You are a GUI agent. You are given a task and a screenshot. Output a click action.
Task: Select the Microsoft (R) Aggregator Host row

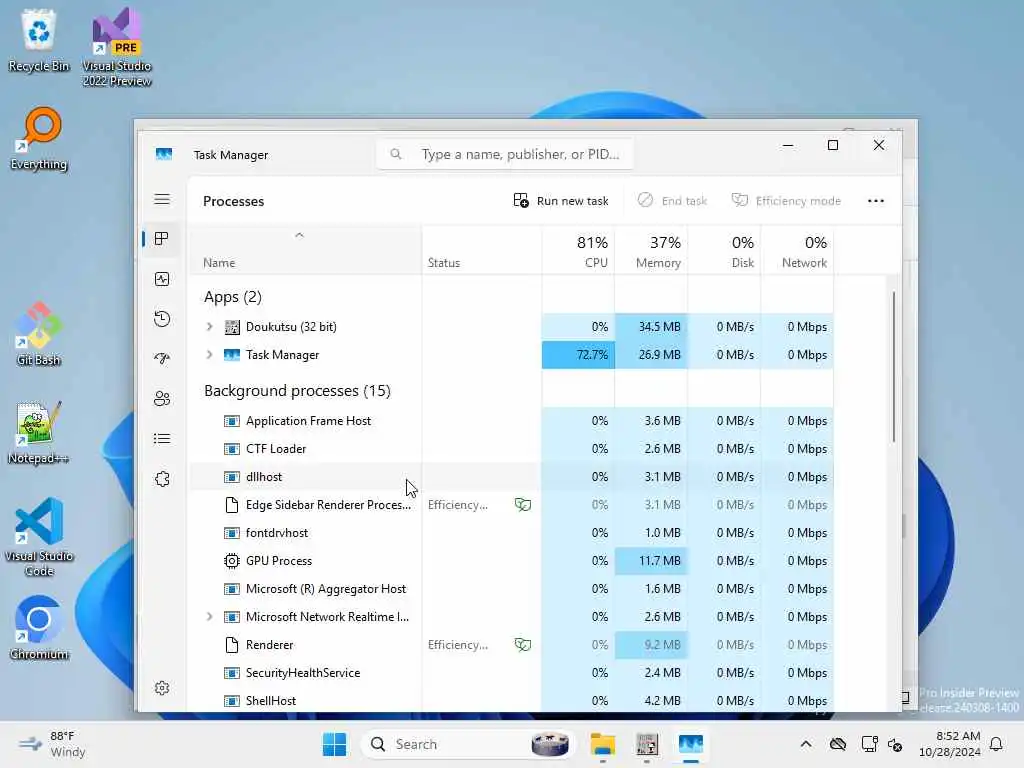tap(511, 588)
